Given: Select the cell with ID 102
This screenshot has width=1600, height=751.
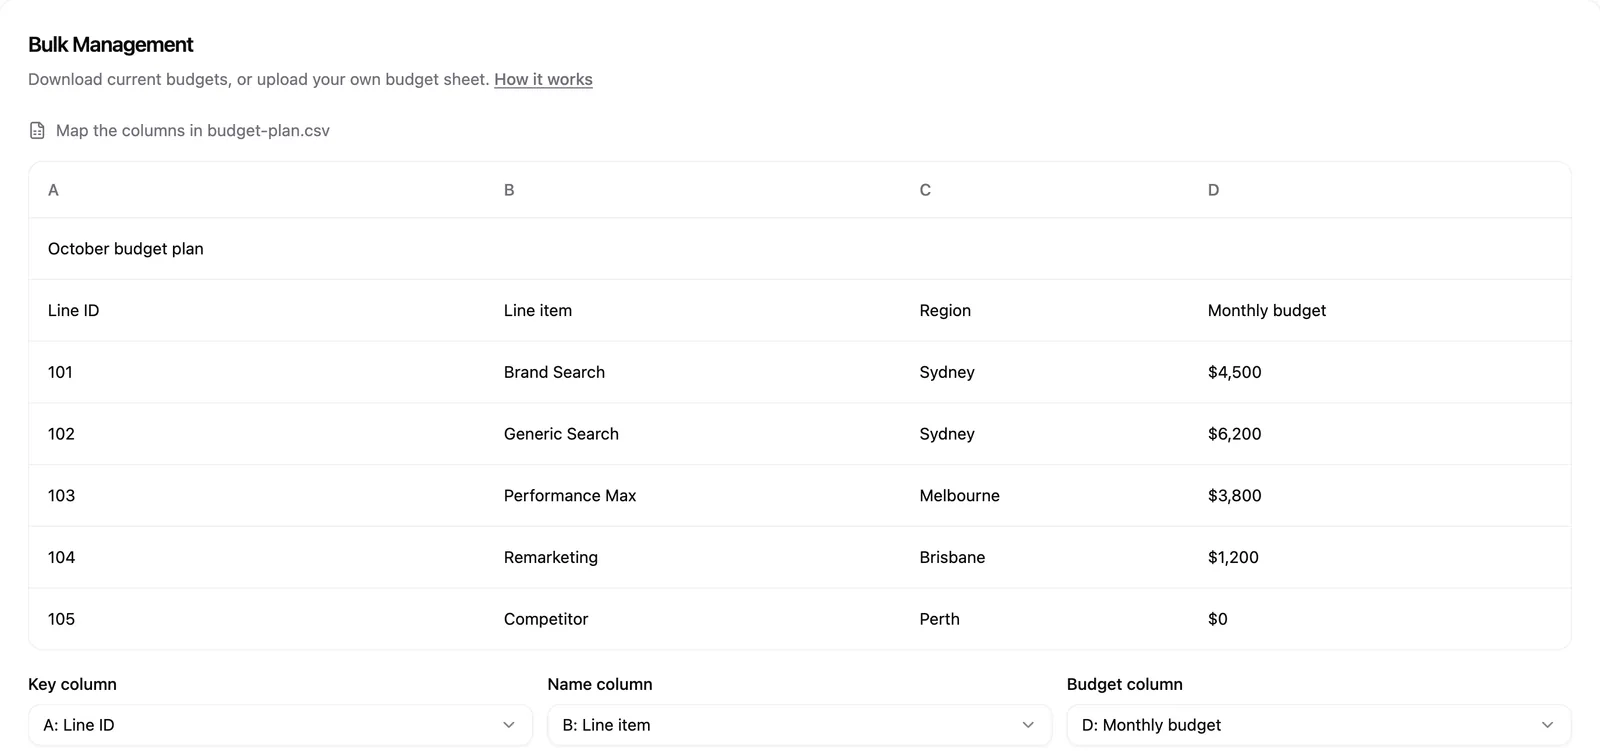Looking at the screenshot, I should 257,434.
